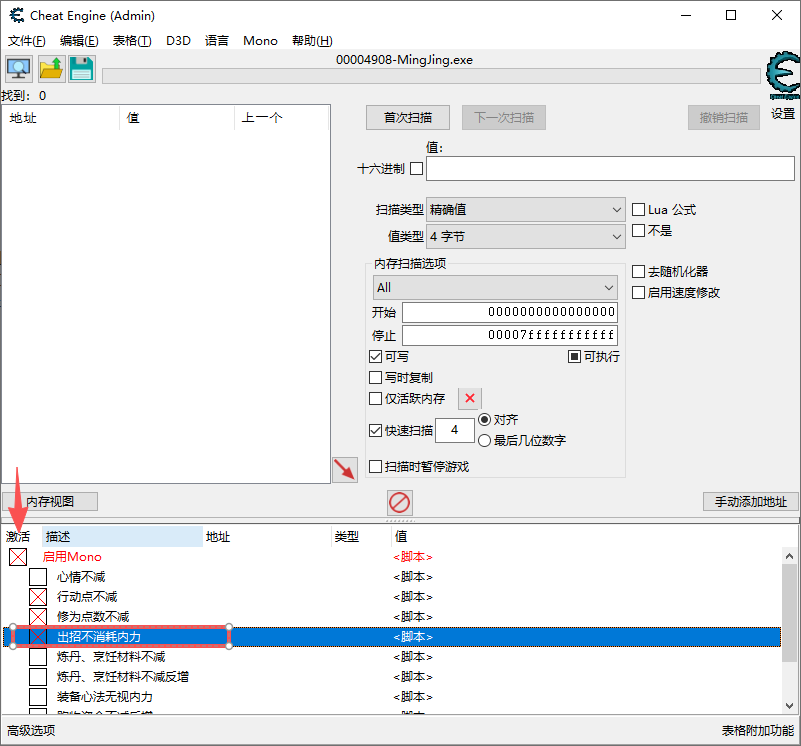The height and width of the screenshot is (746, 801).
Task: Enable the Lua 公式 checkbox
Action: [x=638, y=209]
